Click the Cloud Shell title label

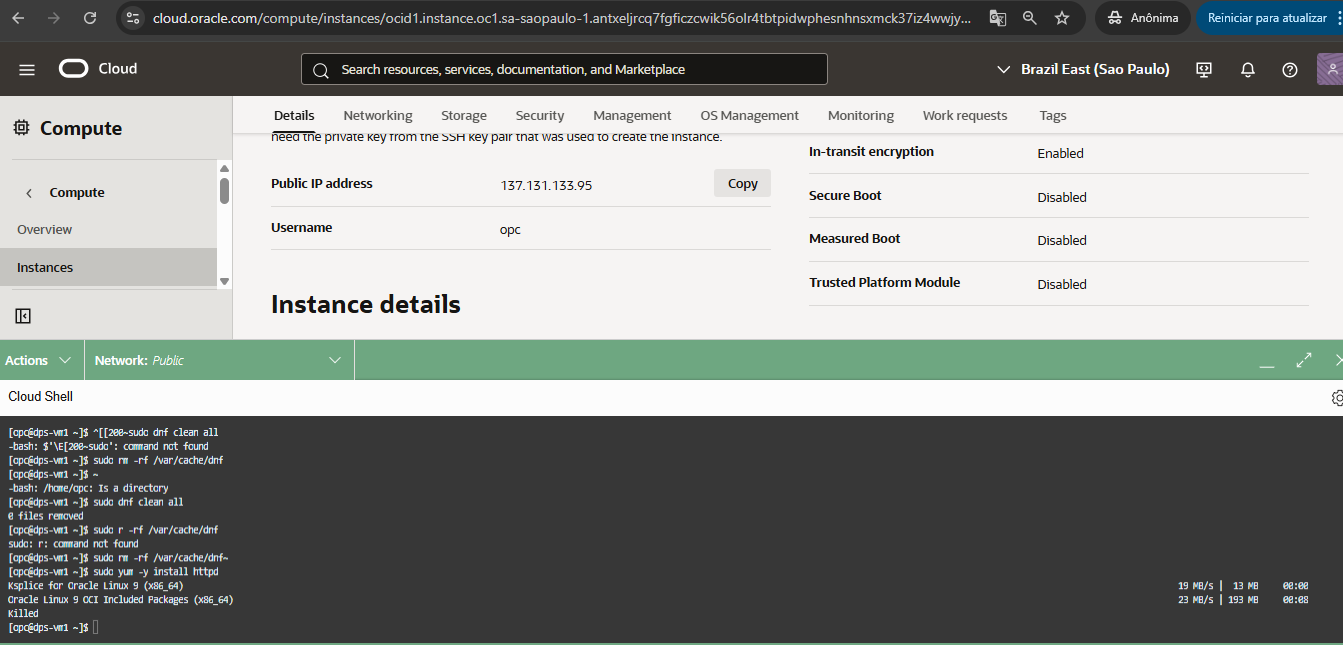(x=41, y=396)
